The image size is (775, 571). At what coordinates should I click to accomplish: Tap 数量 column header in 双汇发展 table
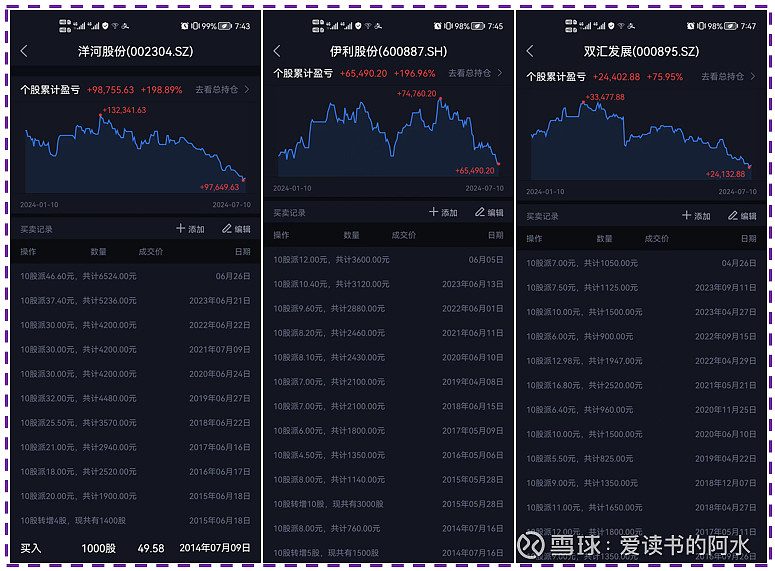(x=604, y=238)
